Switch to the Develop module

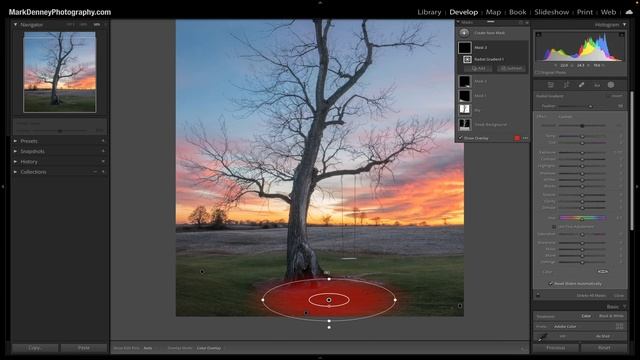click(x=464, y=12)
